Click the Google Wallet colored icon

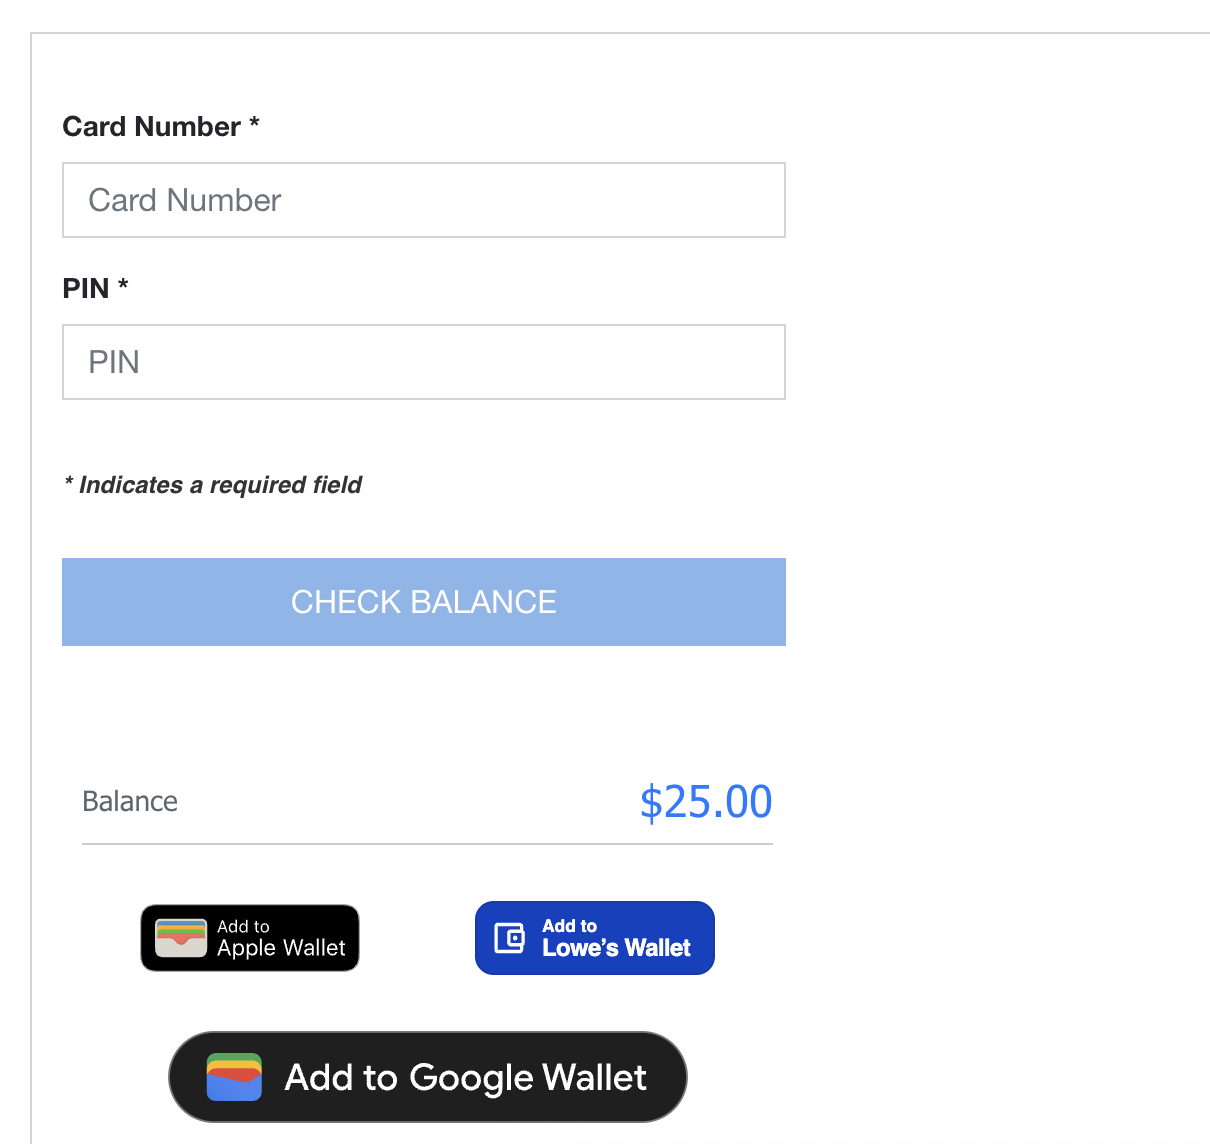pos(234,1077)
